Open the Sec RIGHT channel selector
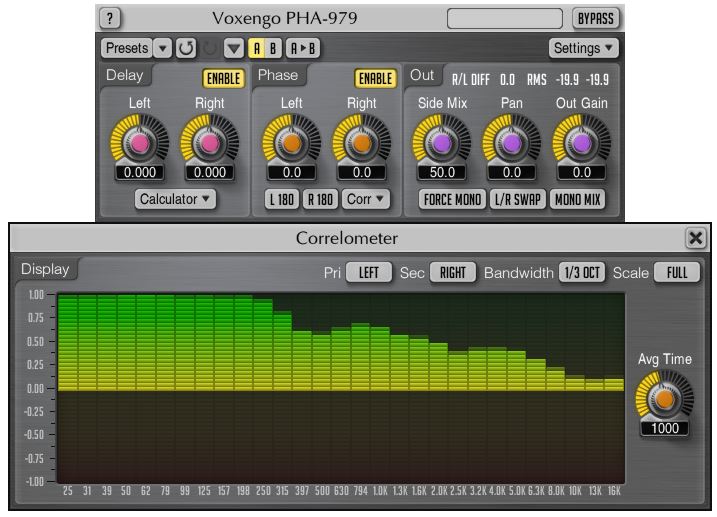Image resolution: width=717 pixels, height=517 pixels. click(x=453, y=273)
